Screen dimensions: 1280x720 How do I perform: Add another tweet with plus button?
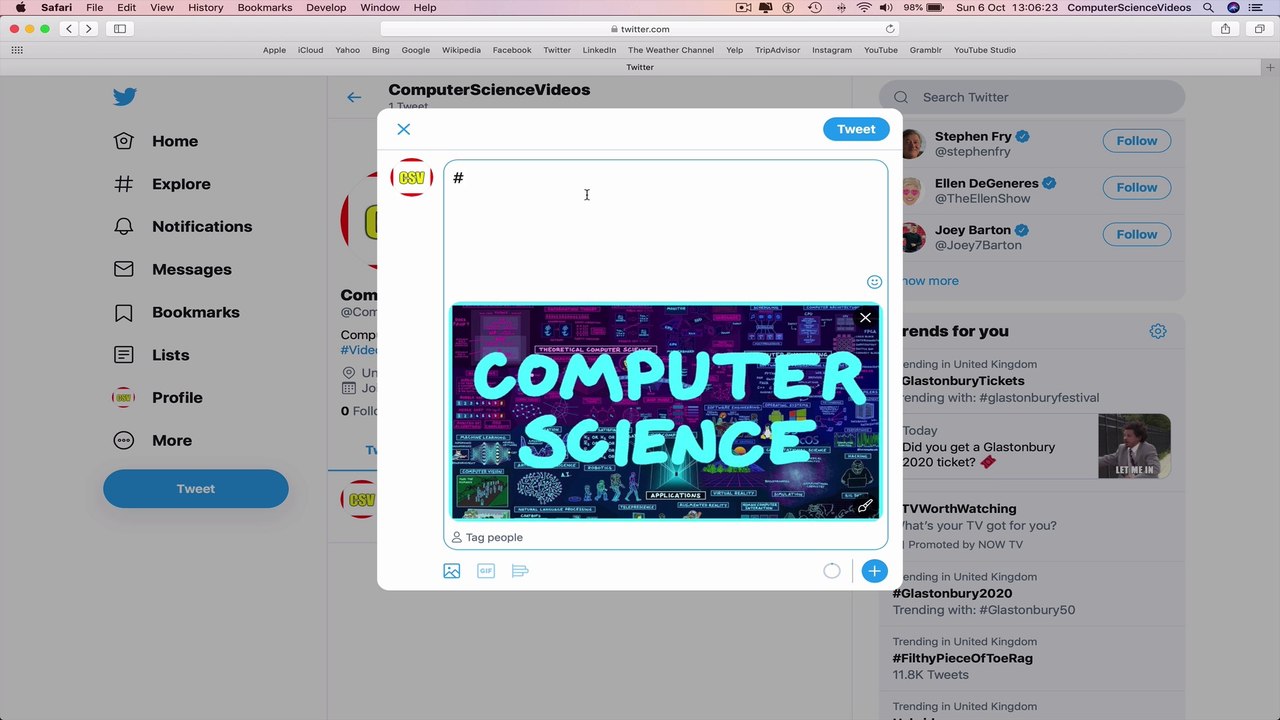click(874, 571)
